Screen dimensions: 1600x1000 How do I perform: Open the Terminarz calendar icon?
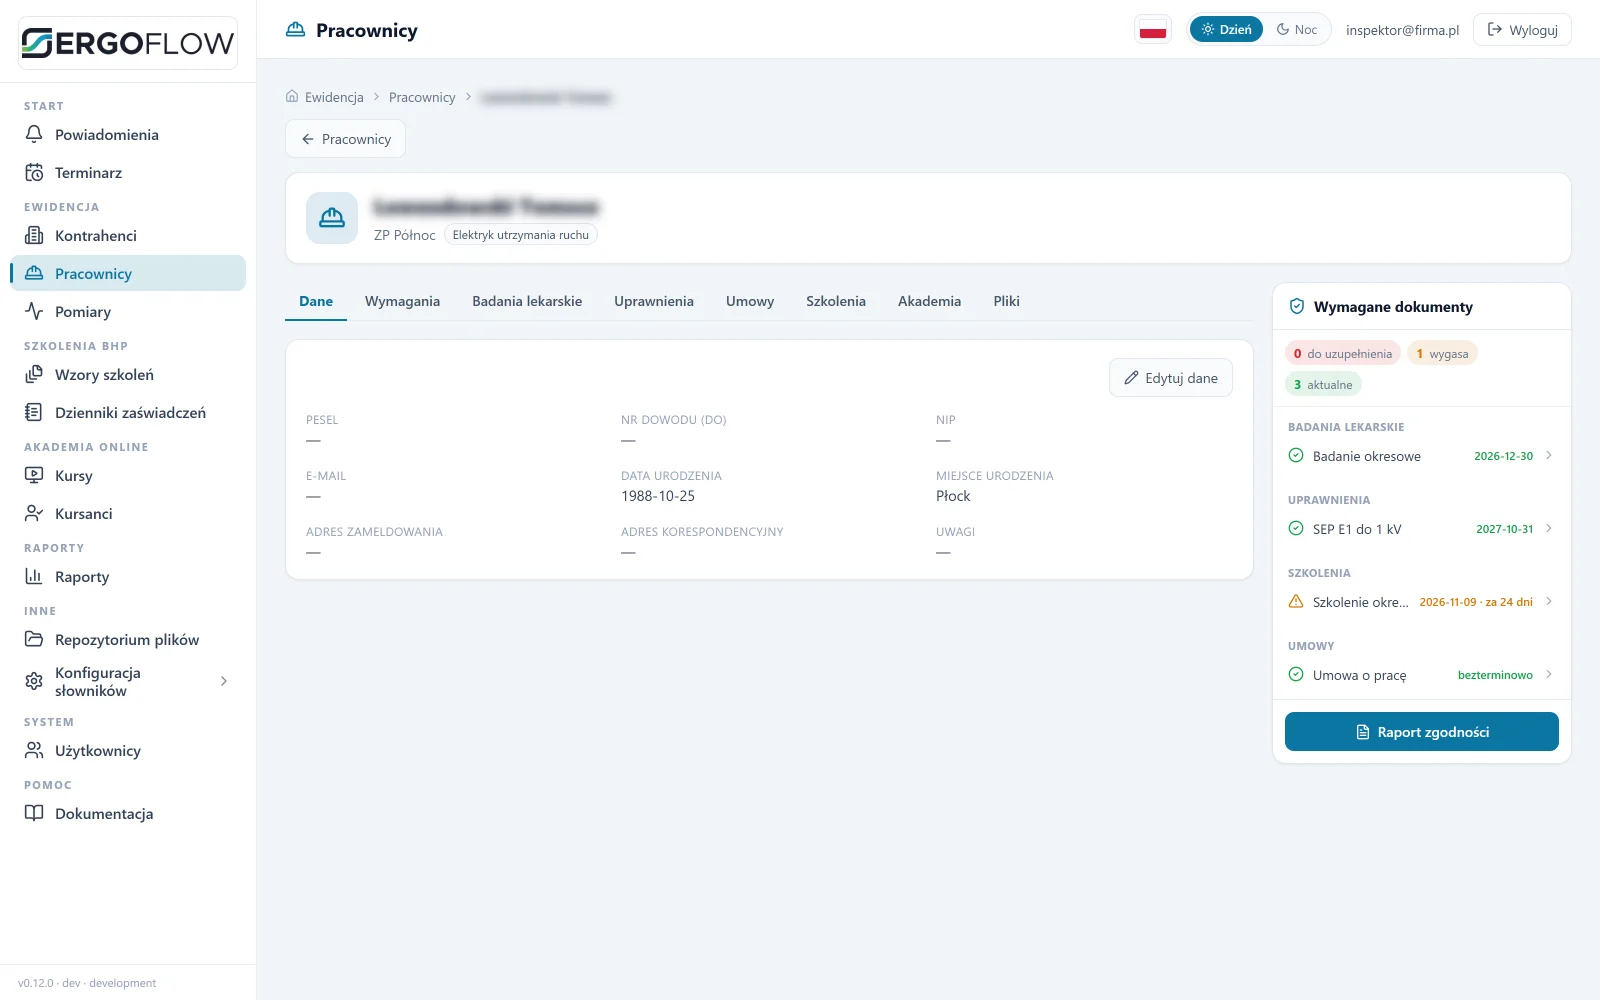click(34, 172)
